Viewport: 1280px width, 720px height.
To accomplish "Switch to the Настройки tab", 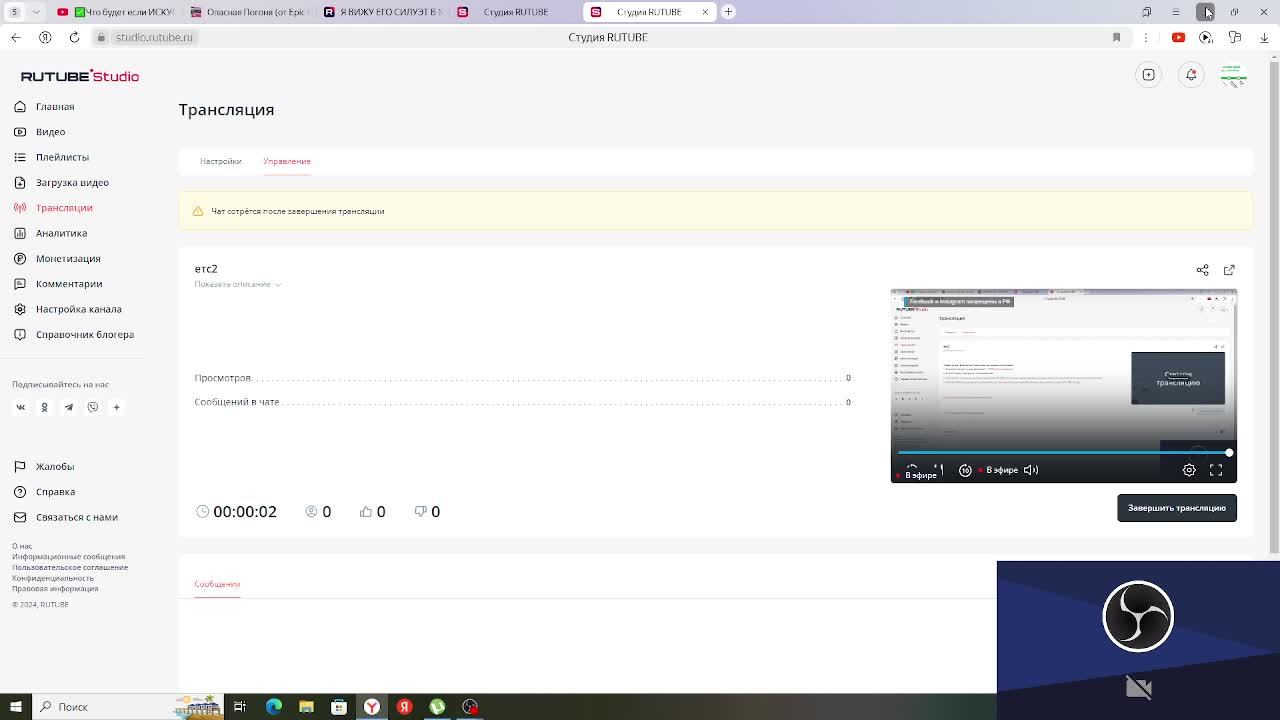I will coord(220,161).
